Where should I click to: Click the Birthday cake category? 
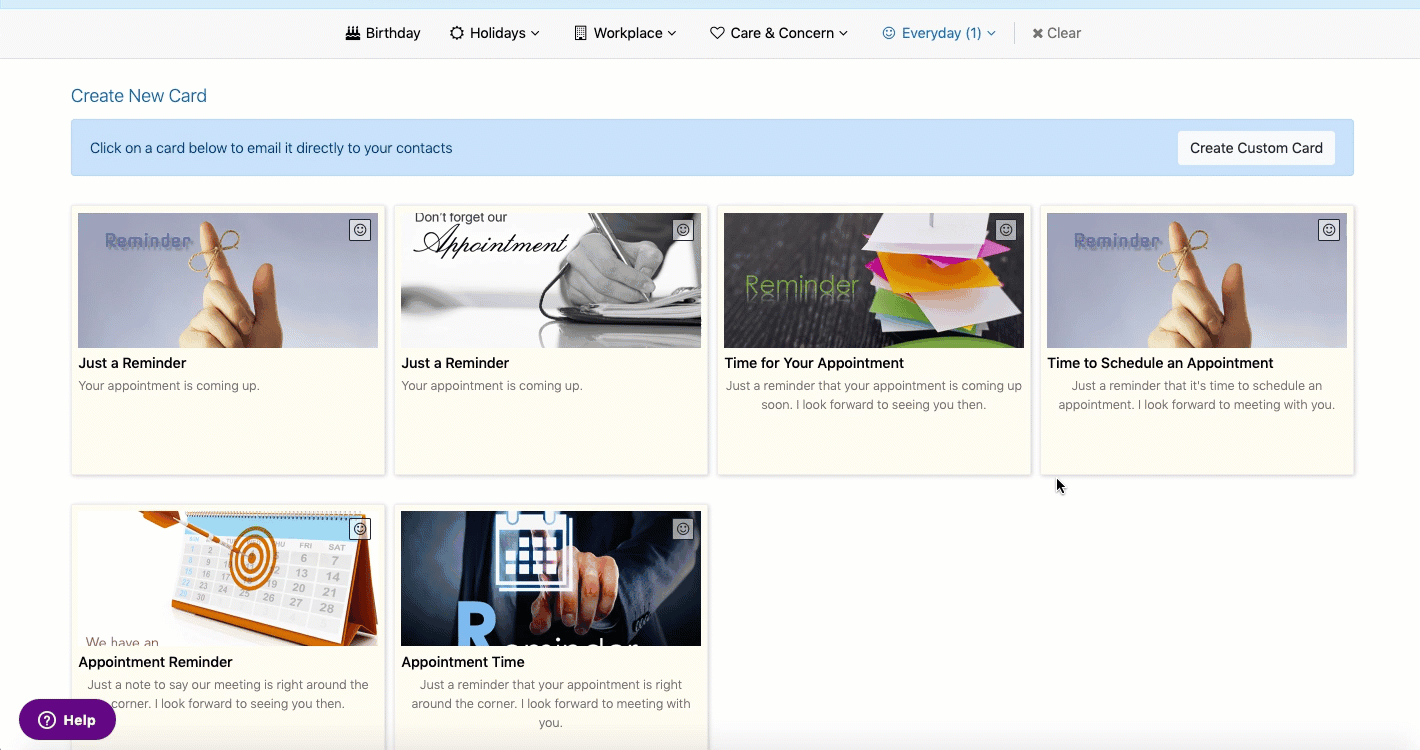383,33
